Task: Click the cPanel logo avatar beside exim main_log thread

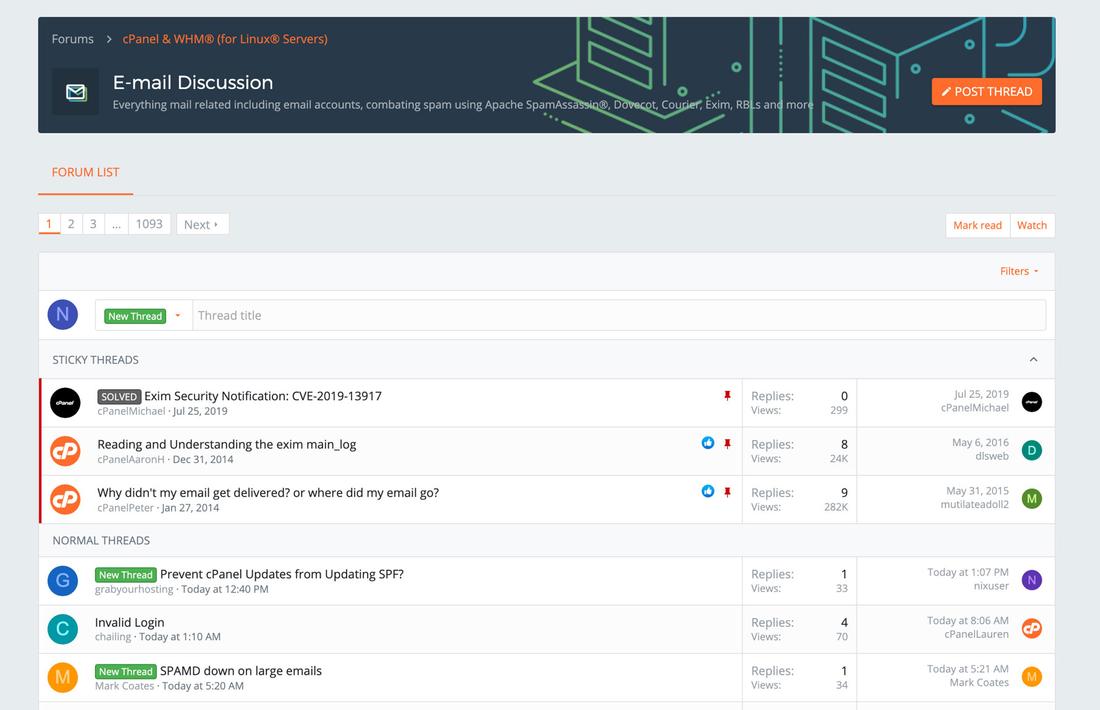Action: pos(64,450)
